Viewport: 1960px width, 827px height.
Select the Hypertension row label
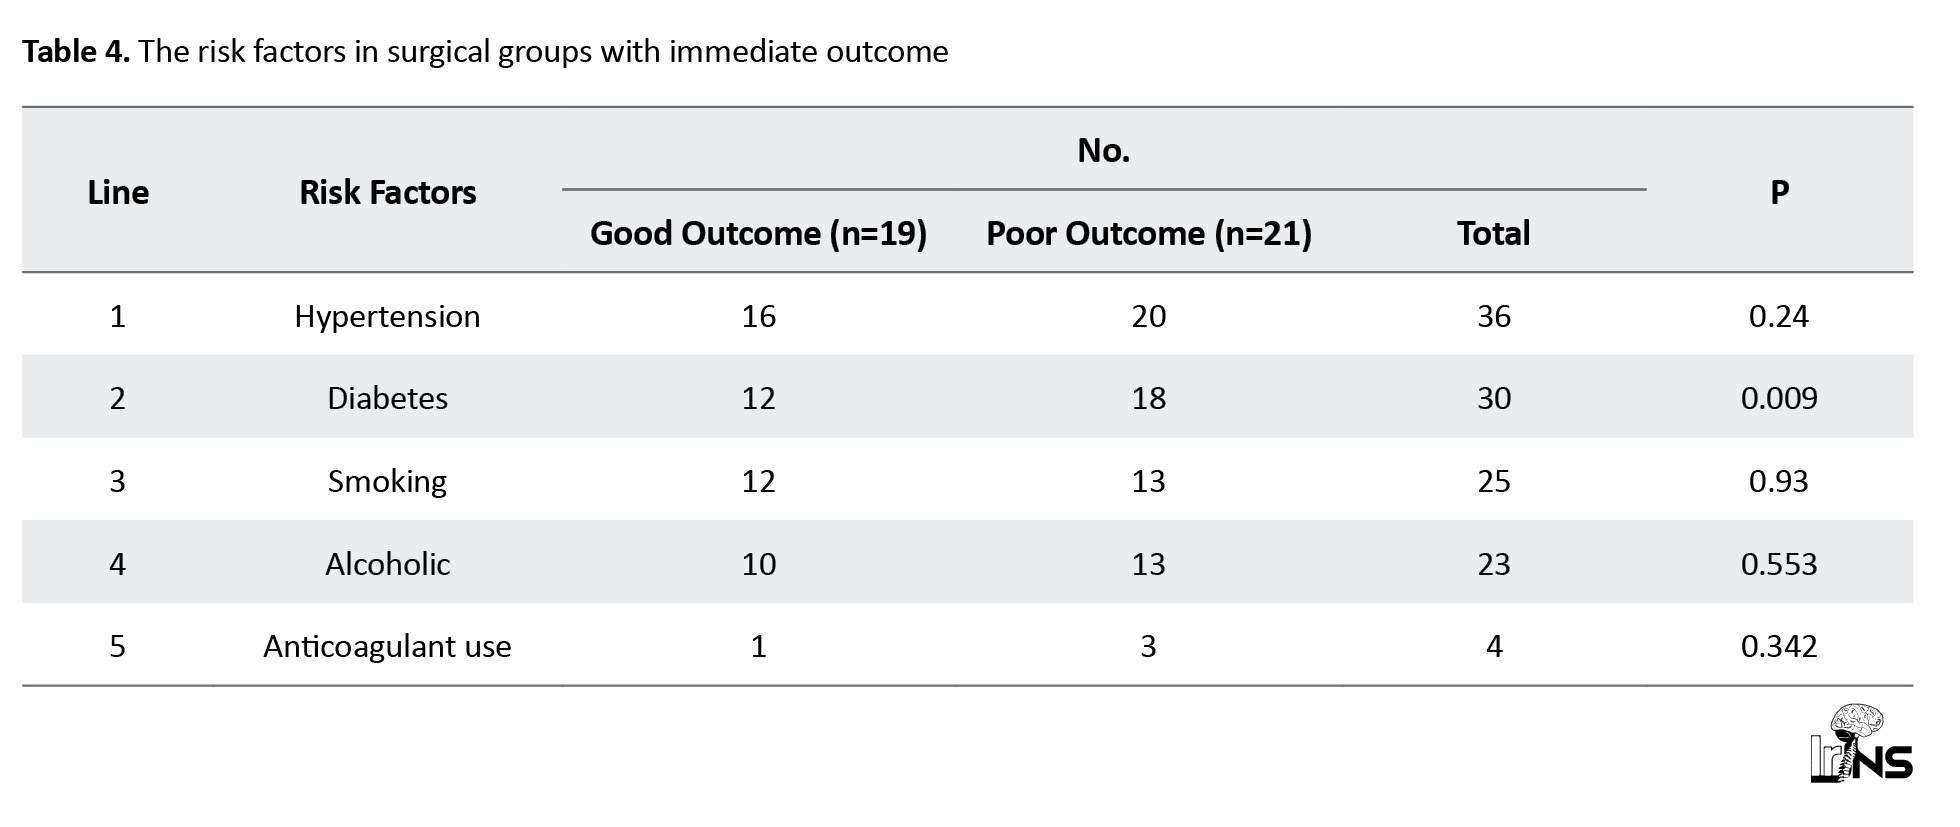(387, 316)
